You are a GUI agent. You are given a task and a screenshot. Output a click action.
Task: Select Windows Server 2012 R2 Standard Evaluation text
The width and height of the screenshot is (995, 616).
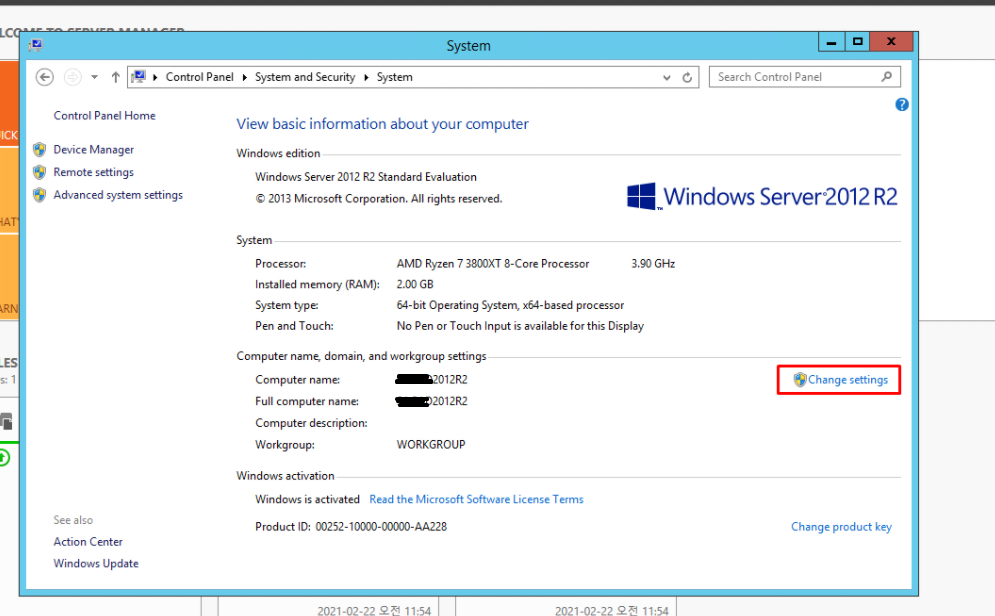pyautogui.click(x=366, y=177)
